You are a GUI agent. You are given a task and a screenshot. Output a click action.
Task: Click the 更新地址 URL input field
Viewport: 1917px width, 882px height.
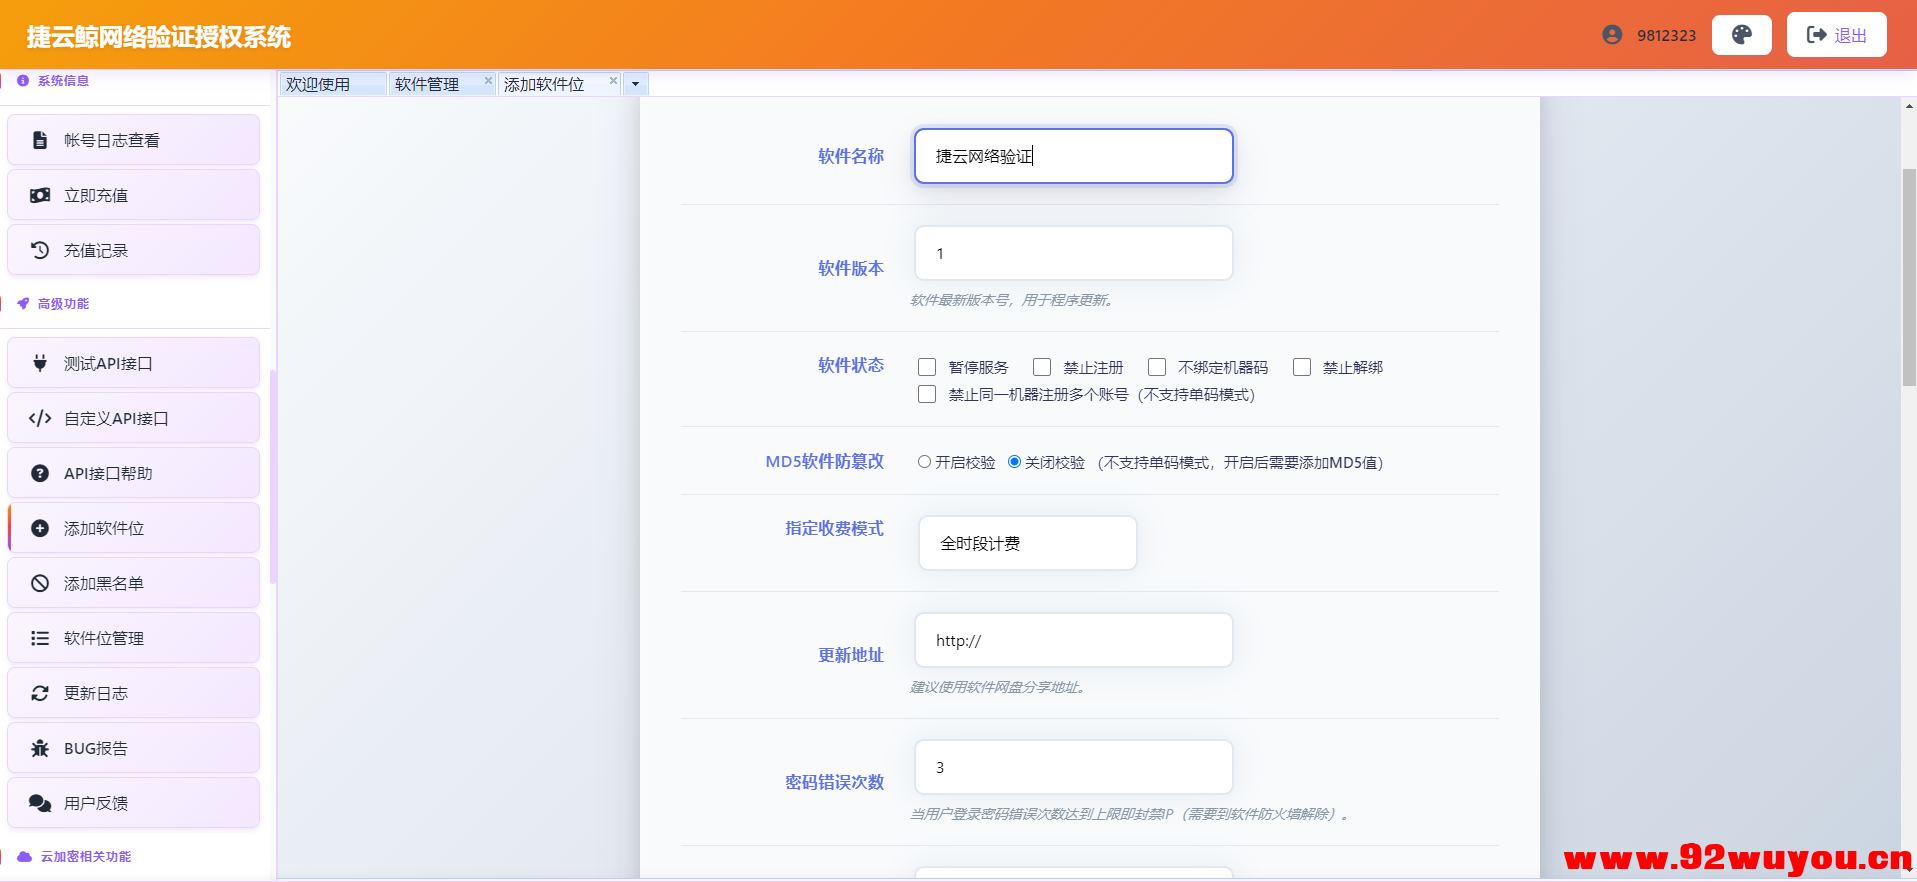[1073, 640]
